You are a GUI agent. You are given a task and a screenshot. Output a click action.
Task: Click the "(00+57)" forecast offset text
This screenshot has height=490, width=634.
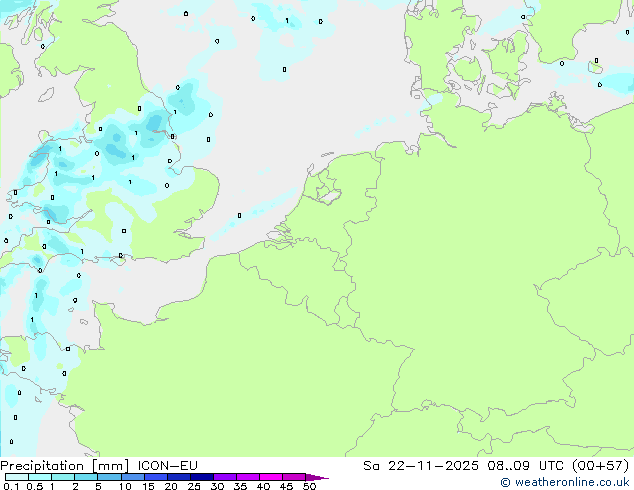coord(601,466)
